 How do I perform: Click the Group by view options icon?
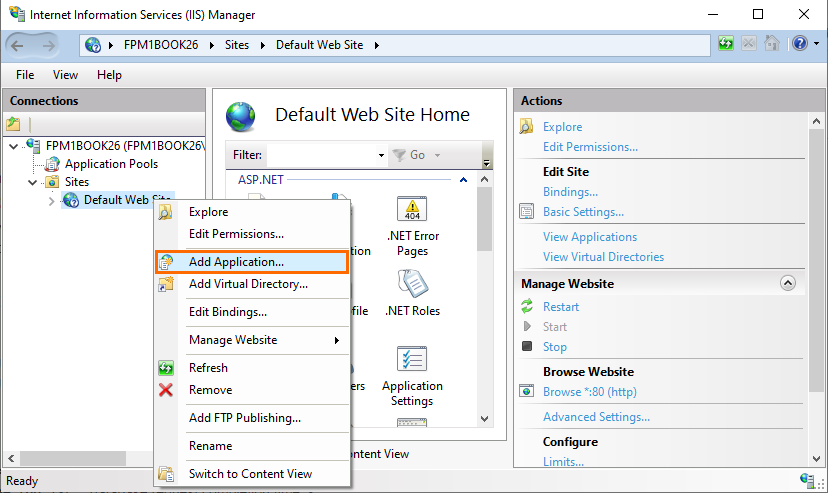click(487, 163)
